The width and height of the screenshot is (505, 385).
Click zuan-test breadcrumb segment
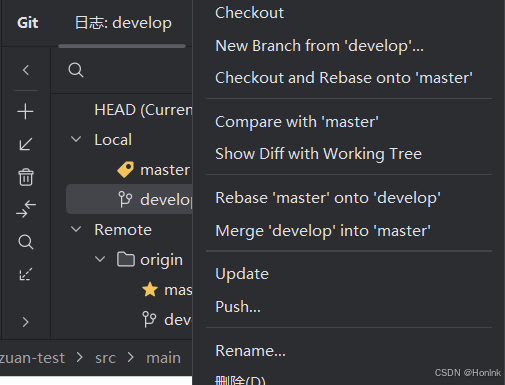tap(32, 358)
